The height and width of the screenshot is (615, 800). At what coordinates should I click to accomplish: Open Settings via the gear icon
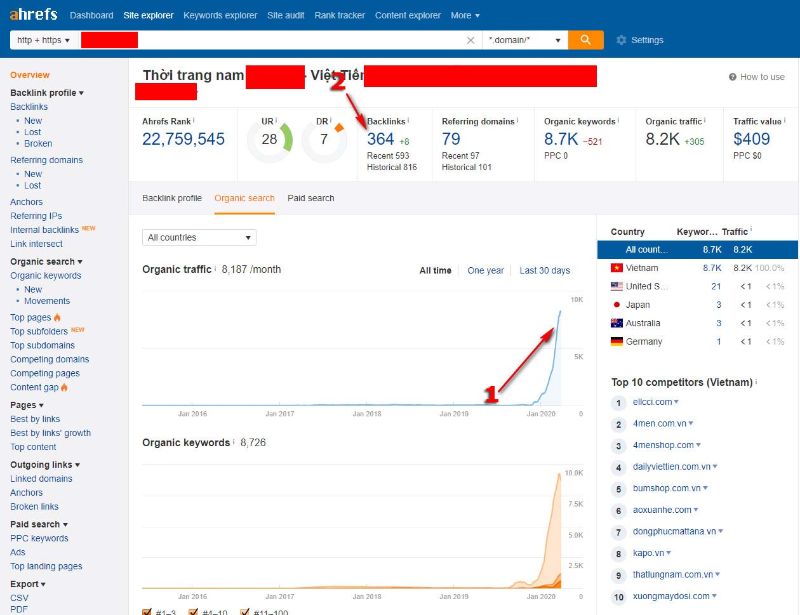621,40
